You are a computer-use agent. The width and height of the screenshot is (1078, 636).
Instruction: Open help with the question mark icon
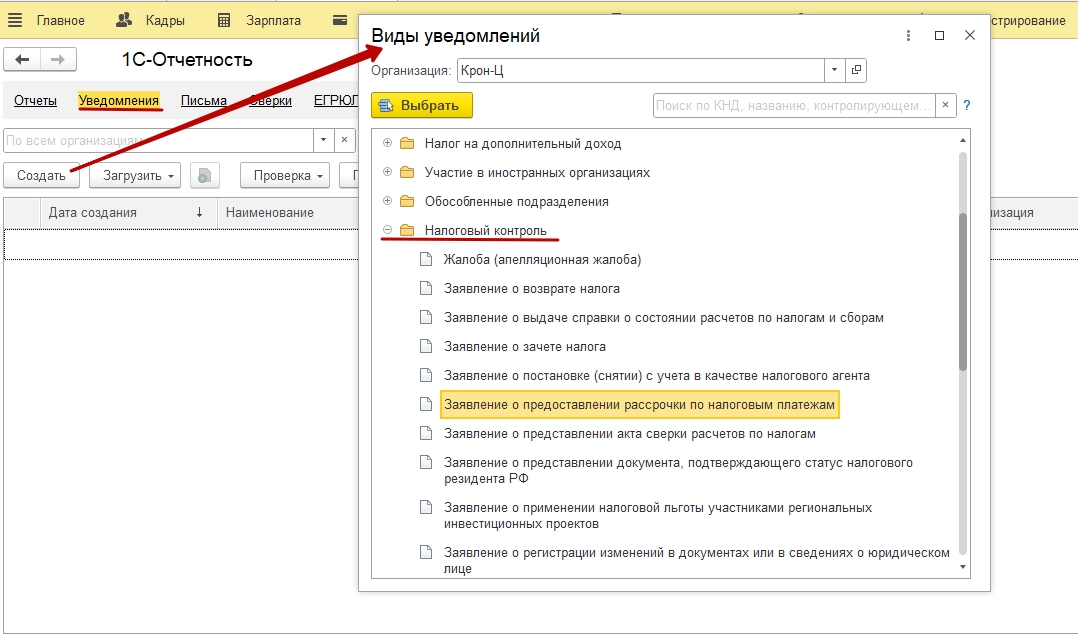tap(967, 105)
